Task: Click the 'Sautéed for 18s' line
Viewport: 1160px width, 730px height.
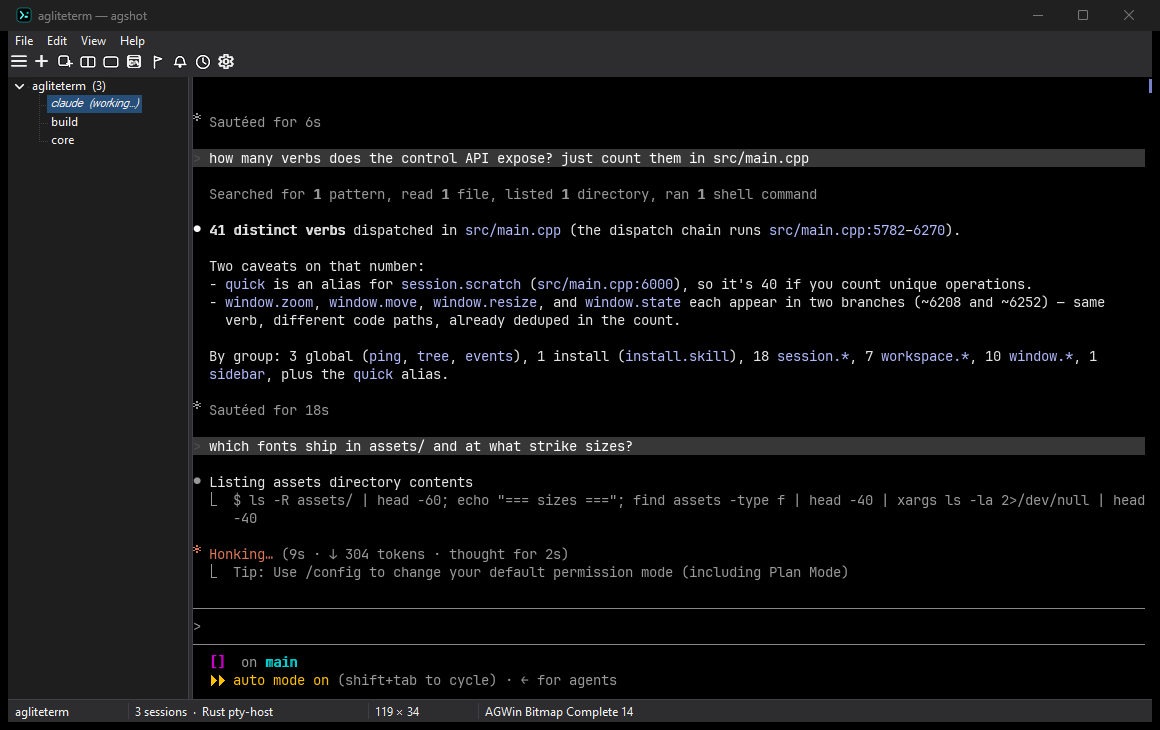Action: [x=269, y=410]
